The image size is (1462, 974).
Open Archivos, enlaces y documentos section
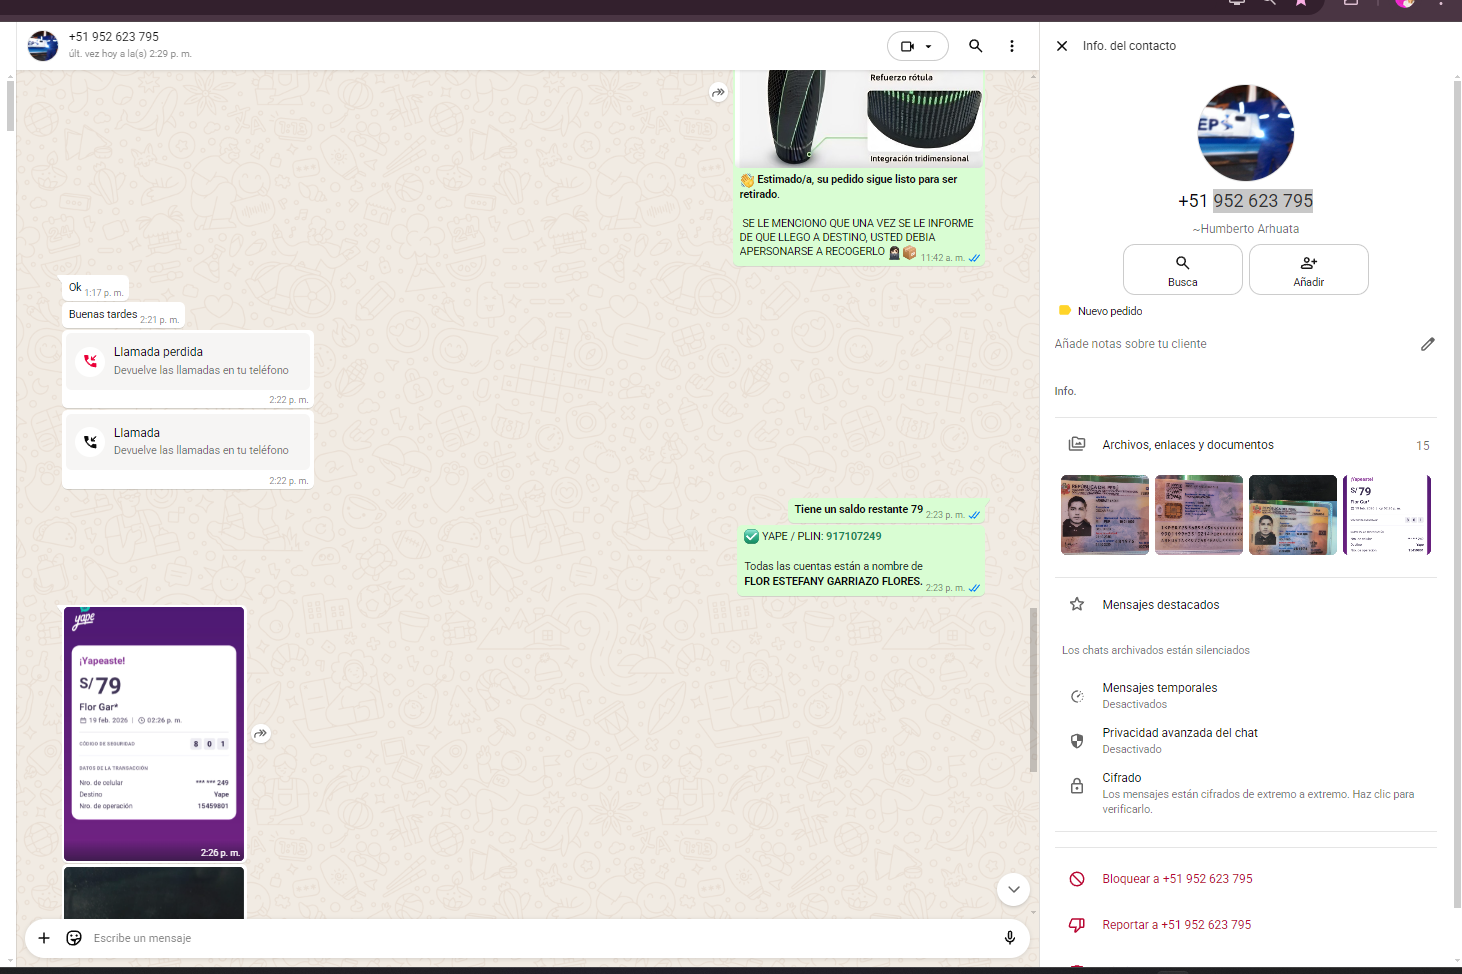pyautogui.click(x=1187, y=445)
